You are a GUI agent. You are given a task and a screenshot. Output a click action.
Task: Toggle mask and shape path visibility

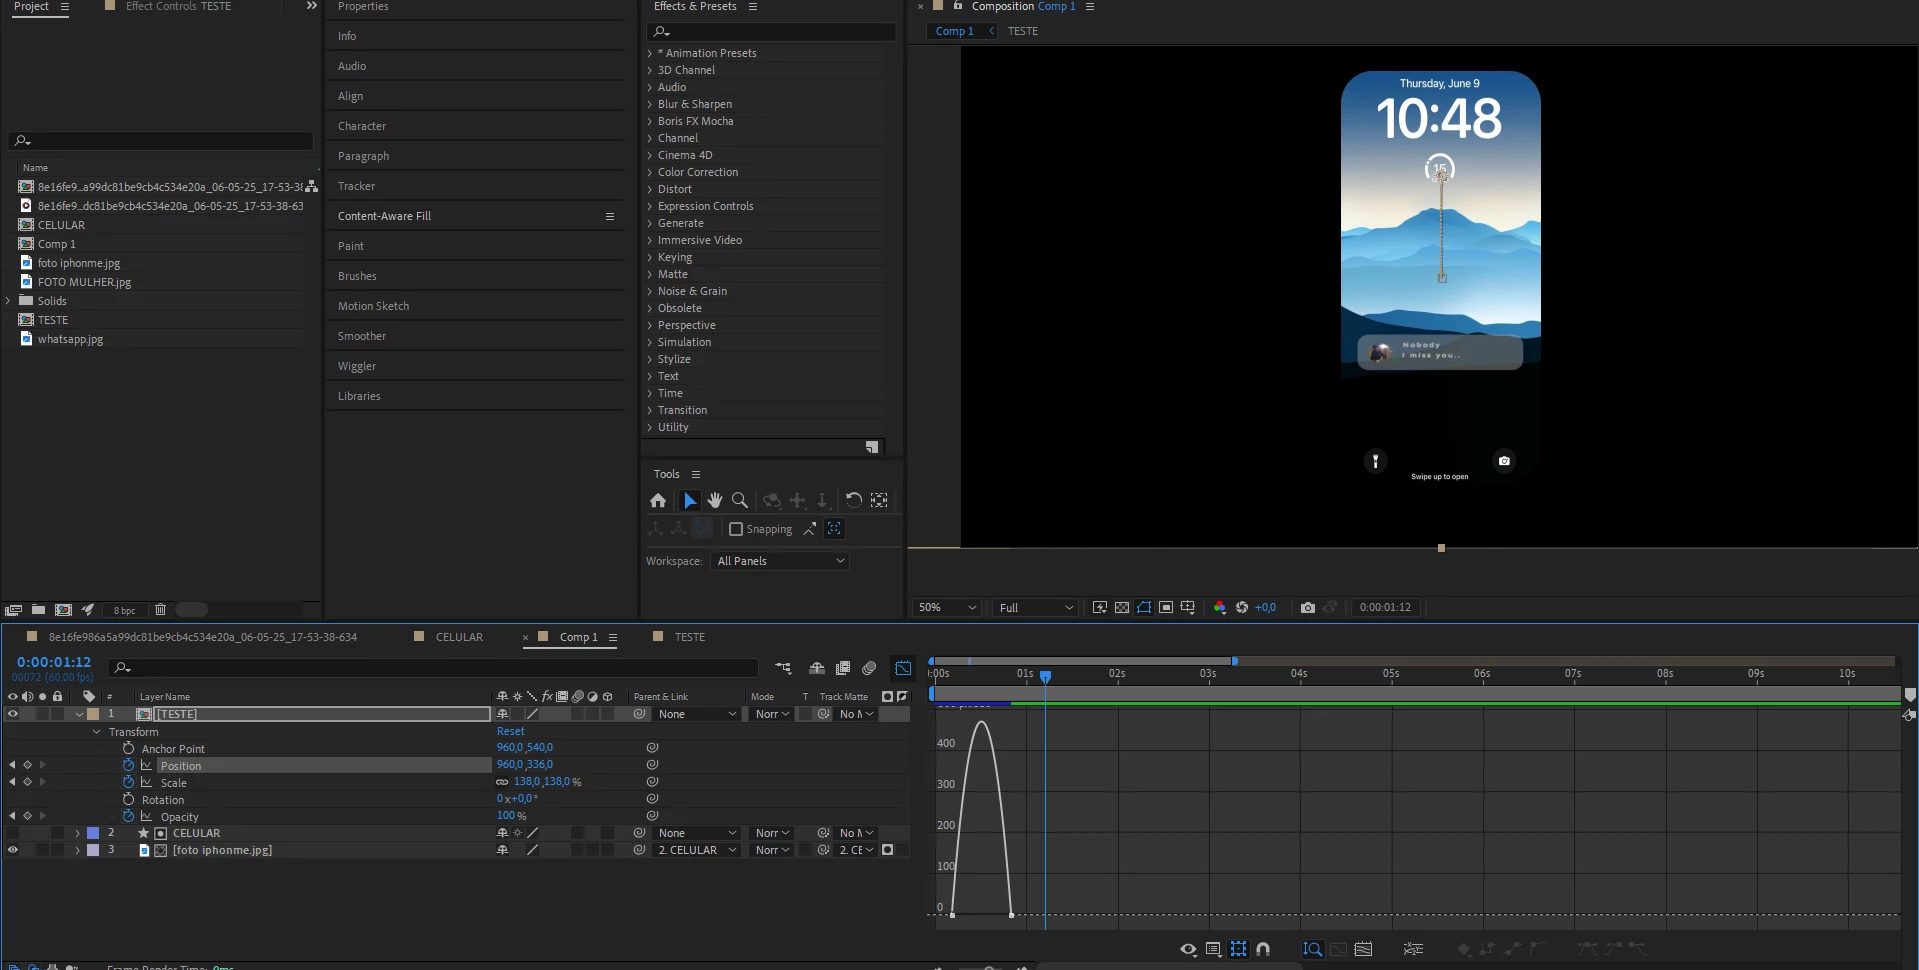[1144, 607]
